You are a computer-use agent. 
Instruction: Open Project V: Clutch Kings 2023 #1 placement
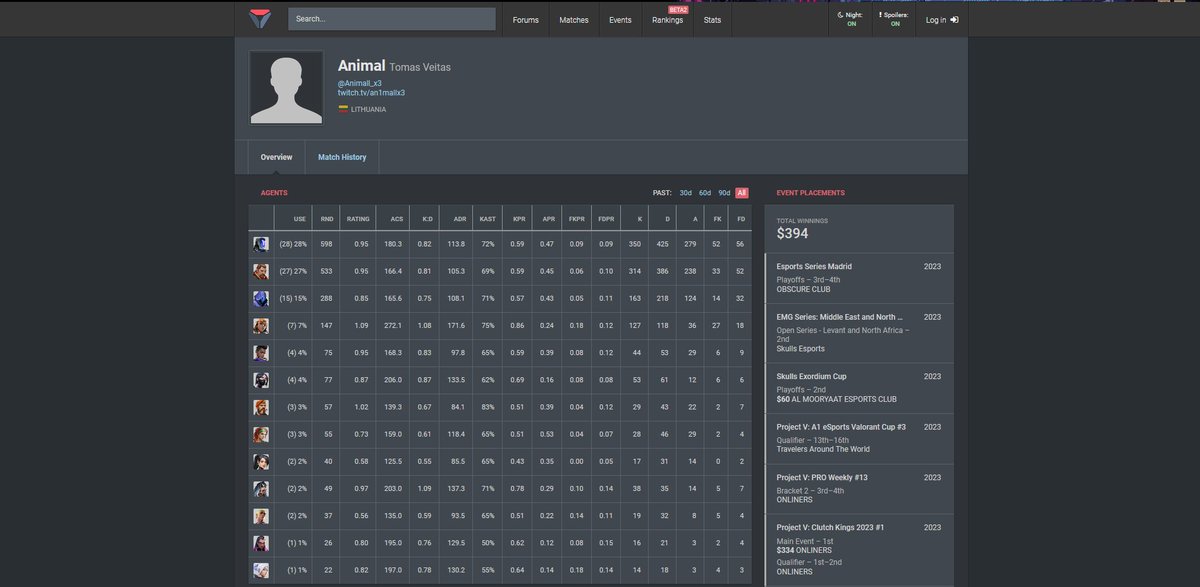(x=859, y=550)
